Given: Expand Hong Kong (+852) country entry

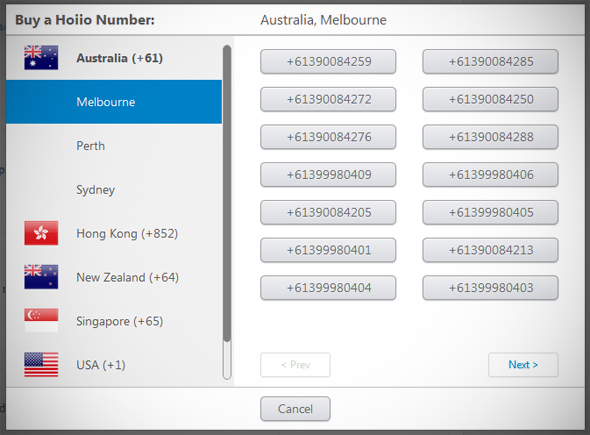Looking at the screenshot, I should pos(114,233).
